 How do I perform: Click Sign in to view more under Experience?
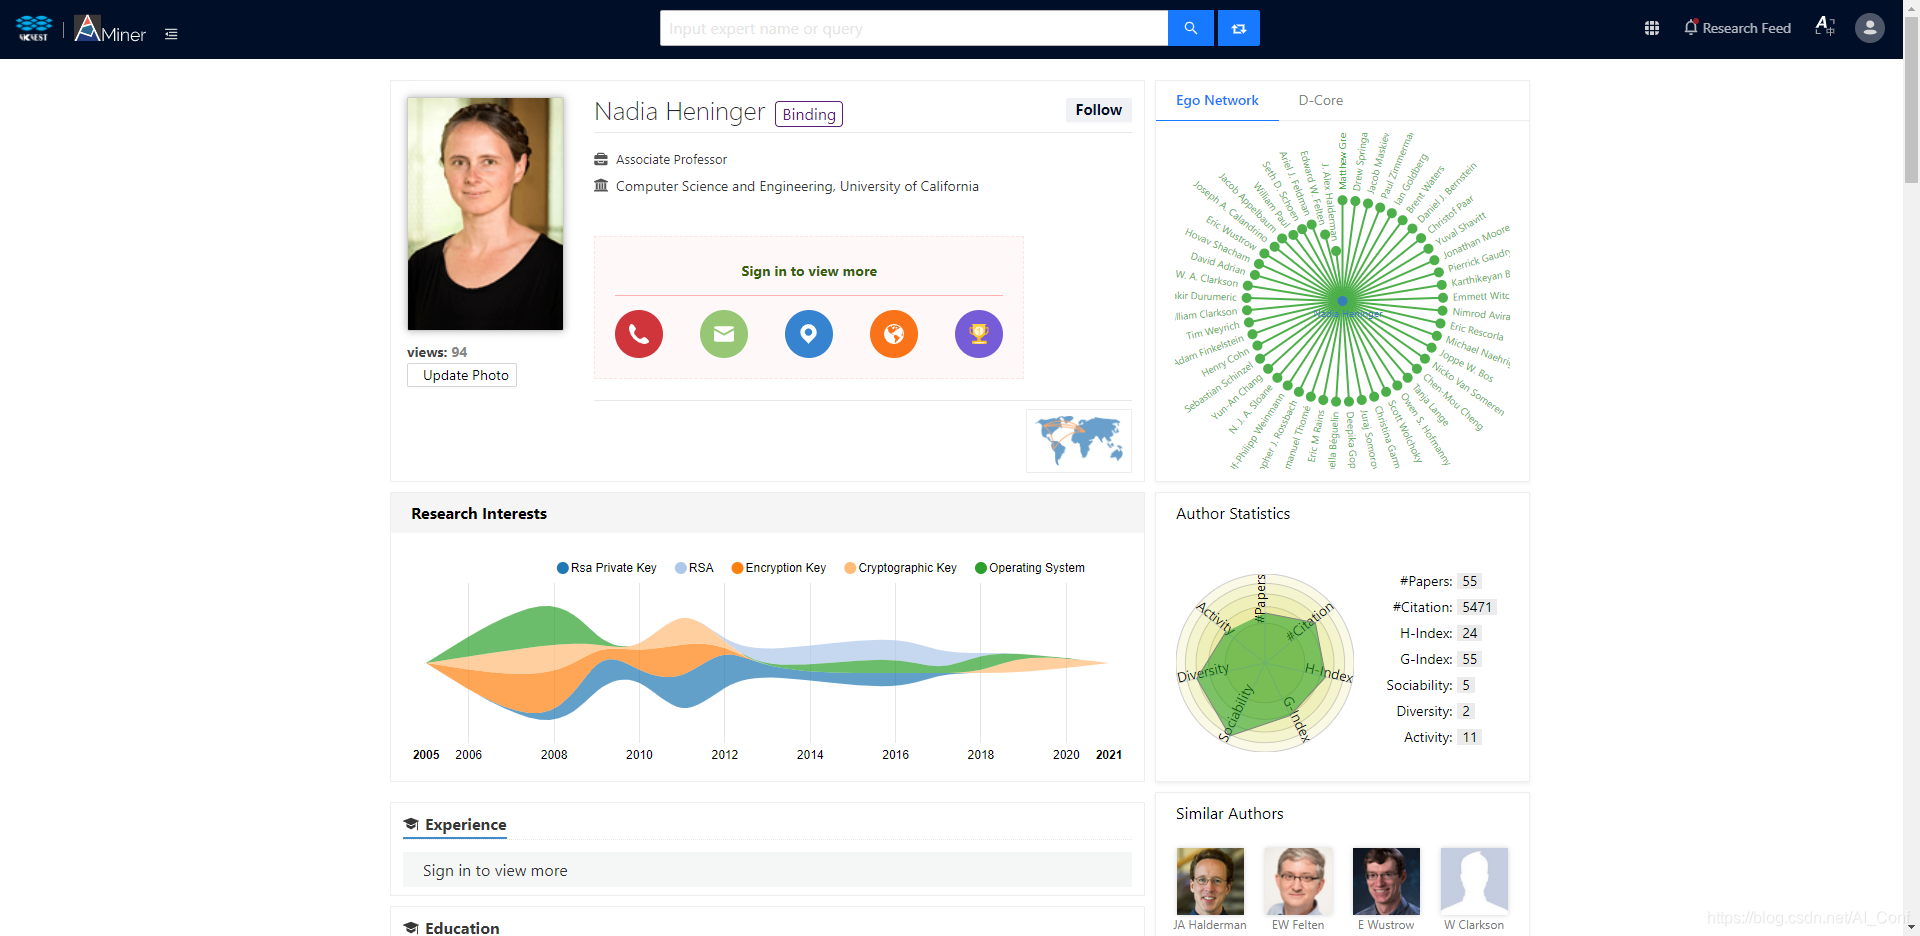(x=495, y=871)
